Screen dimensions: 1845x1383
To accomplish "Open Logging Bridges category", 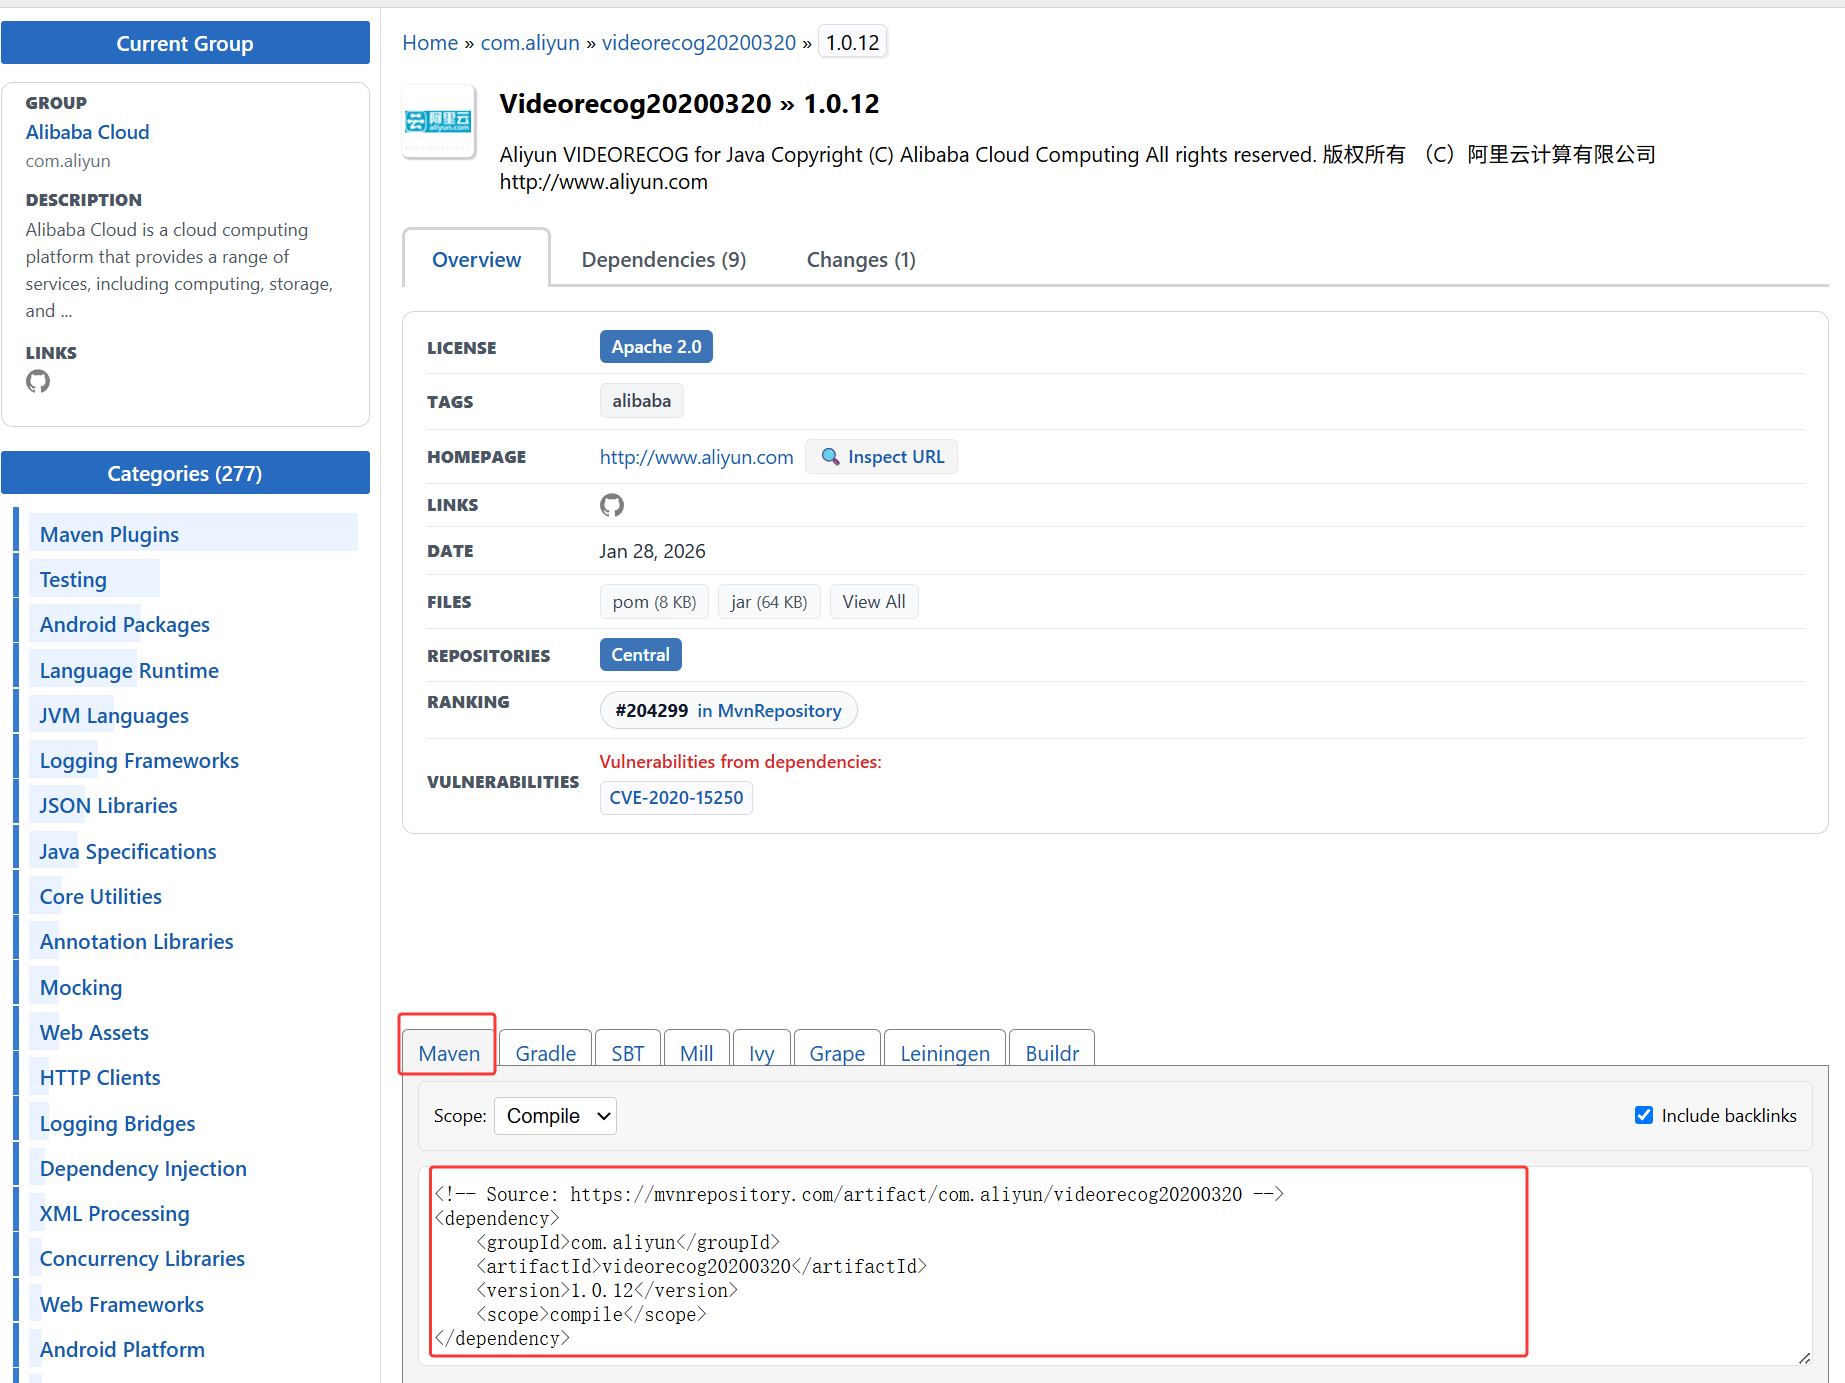I will pos(117,1124).
